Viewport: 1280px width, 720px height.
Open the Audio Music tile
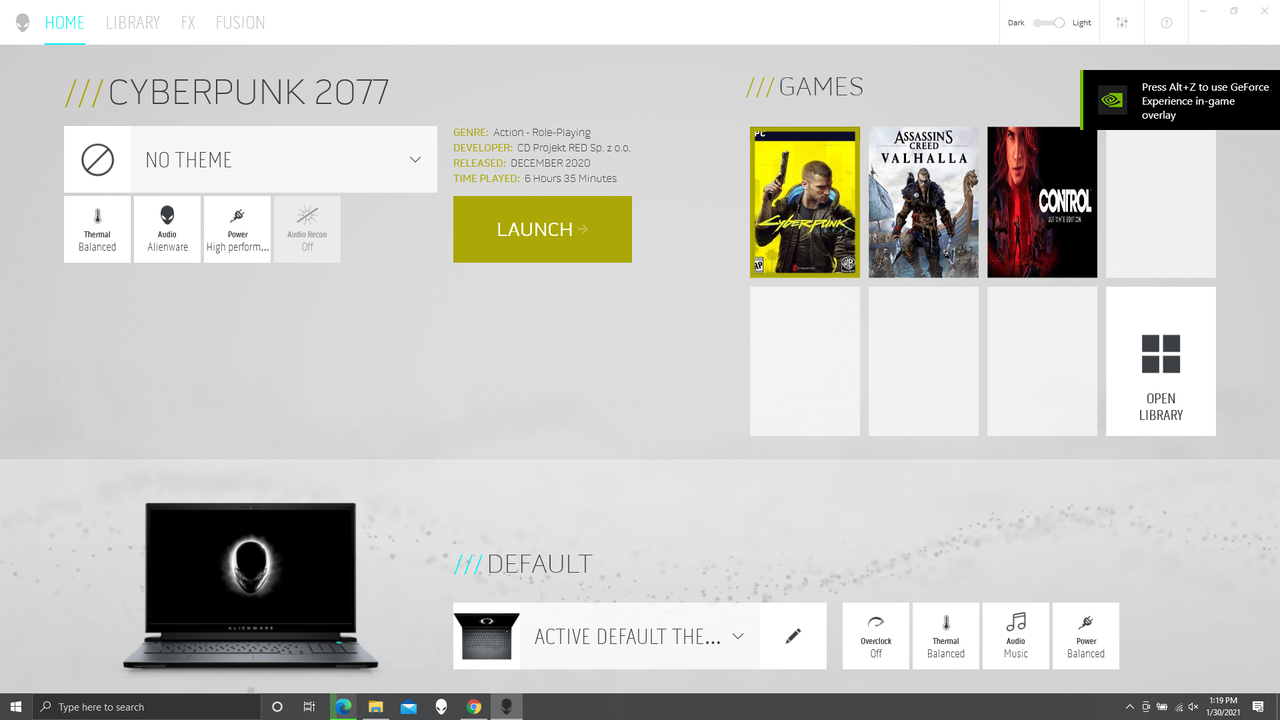pyautogui.click(x=1016, y=636)
